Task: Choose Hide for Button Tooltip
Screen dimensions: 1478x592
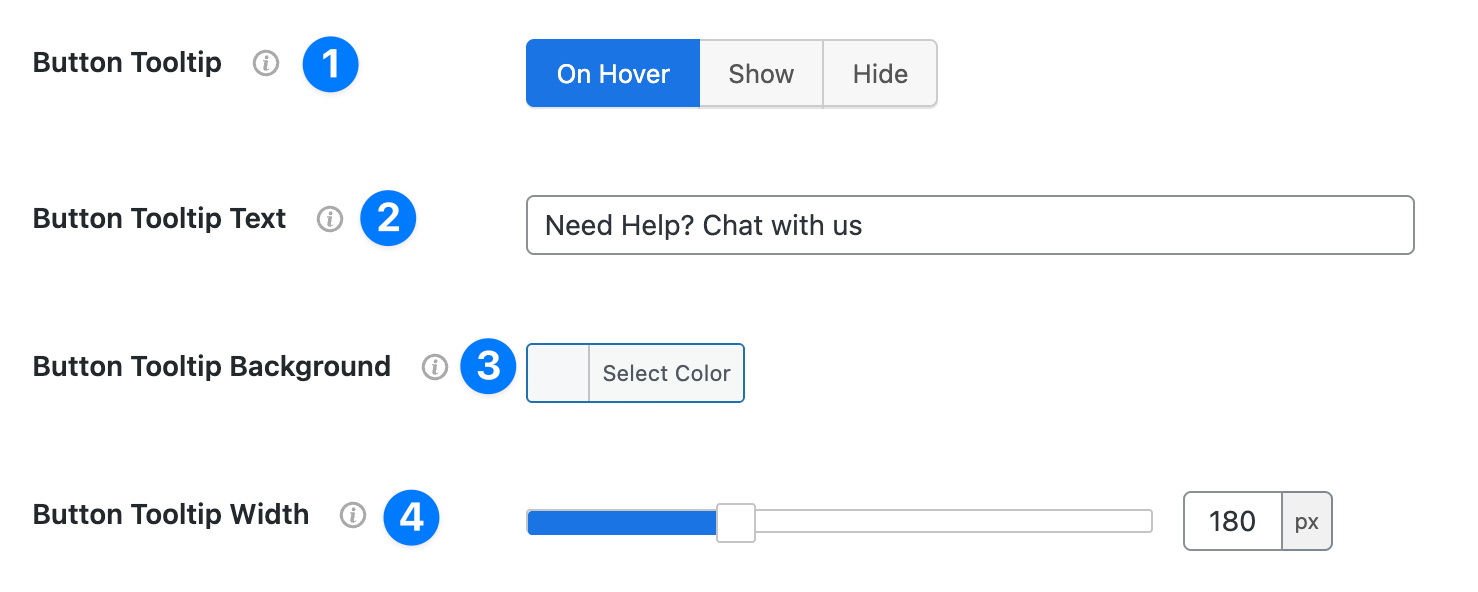Action: [880, 74]
